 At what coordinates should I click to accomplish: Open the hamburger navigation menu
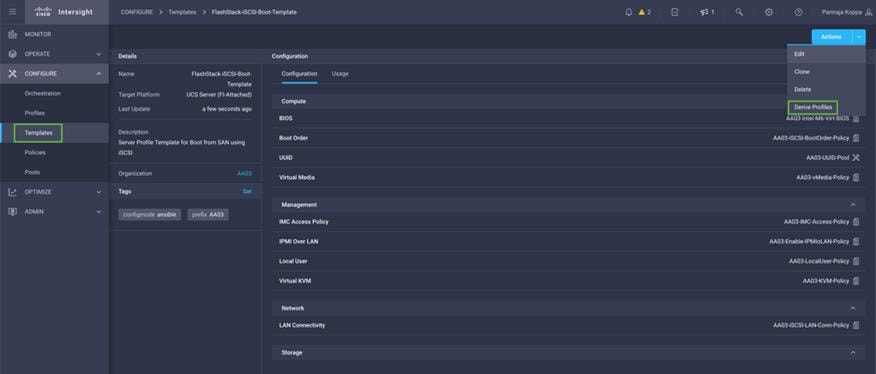(12, 12)
